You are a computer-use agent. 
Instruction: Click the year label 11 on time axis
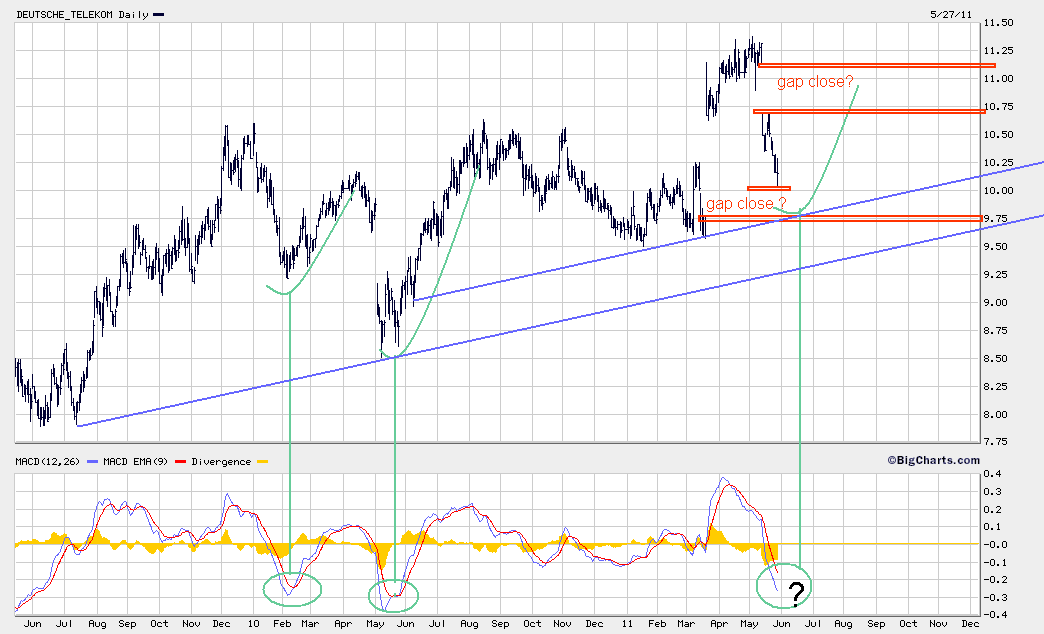(627, 624)
